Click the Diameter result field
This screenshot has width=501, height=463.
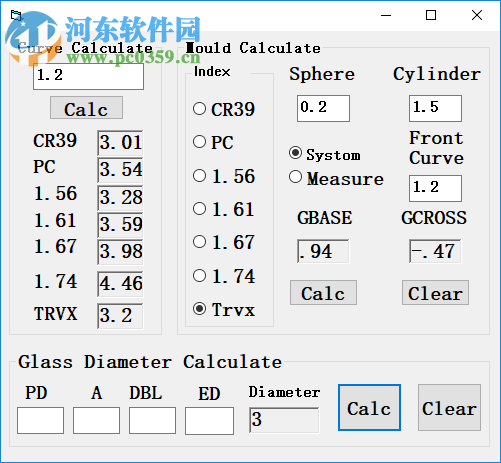click(x=284, y=420)
